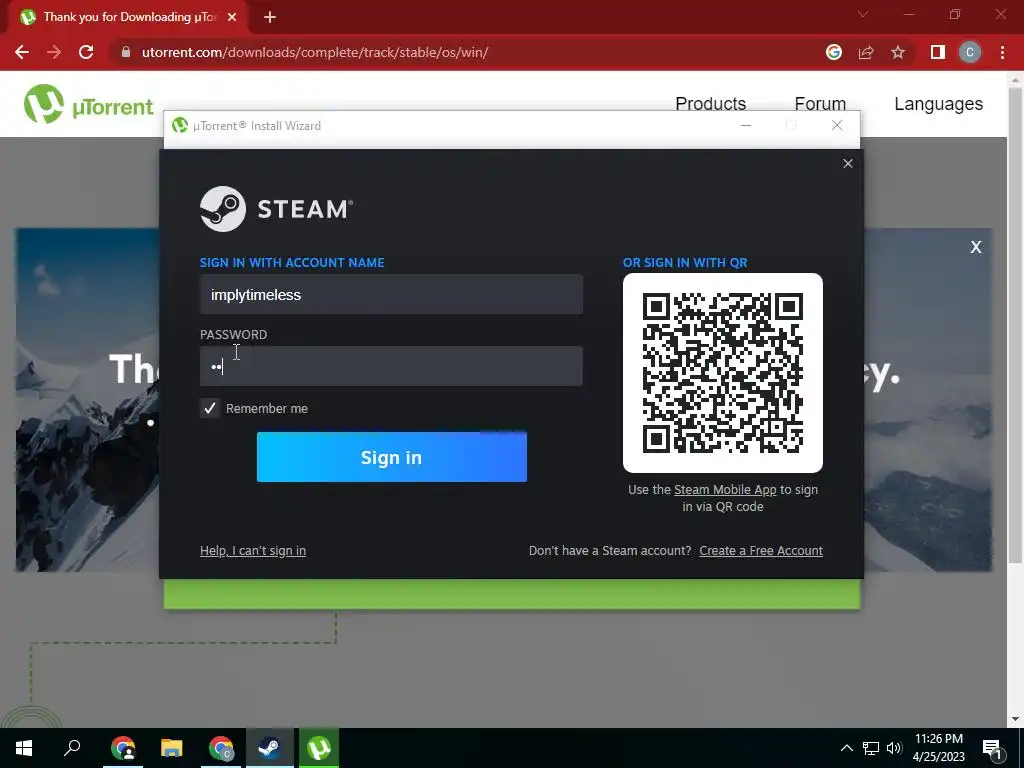Open the network status tray icon
Image resolution: width=1024 pixels, height=768 pixels.
[871, 748]
